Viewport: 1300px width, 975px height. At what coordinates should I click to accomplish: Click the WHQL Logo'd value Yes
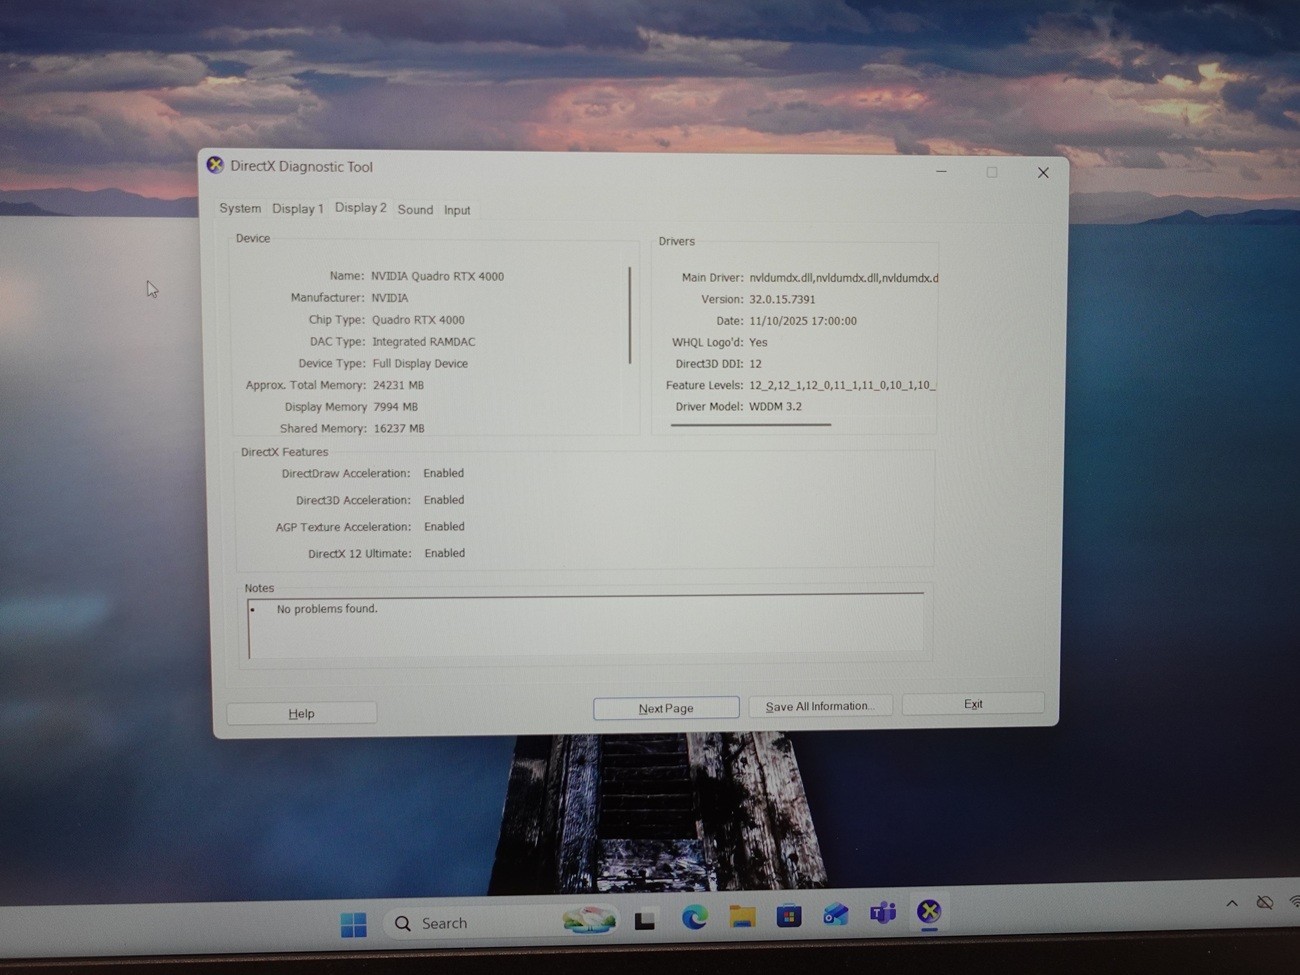pyautogui.click(x=758, y=342)
